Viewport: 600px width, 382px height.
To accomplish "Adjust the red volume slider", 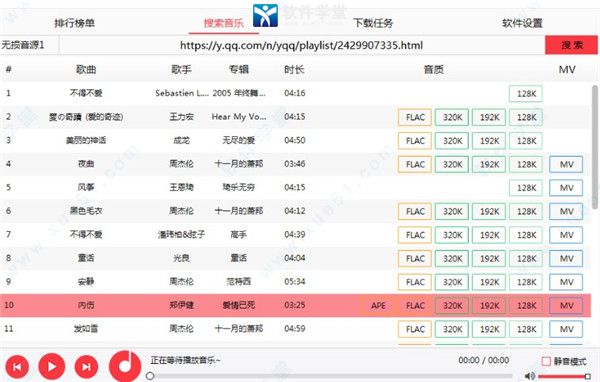I will point(564,377).
